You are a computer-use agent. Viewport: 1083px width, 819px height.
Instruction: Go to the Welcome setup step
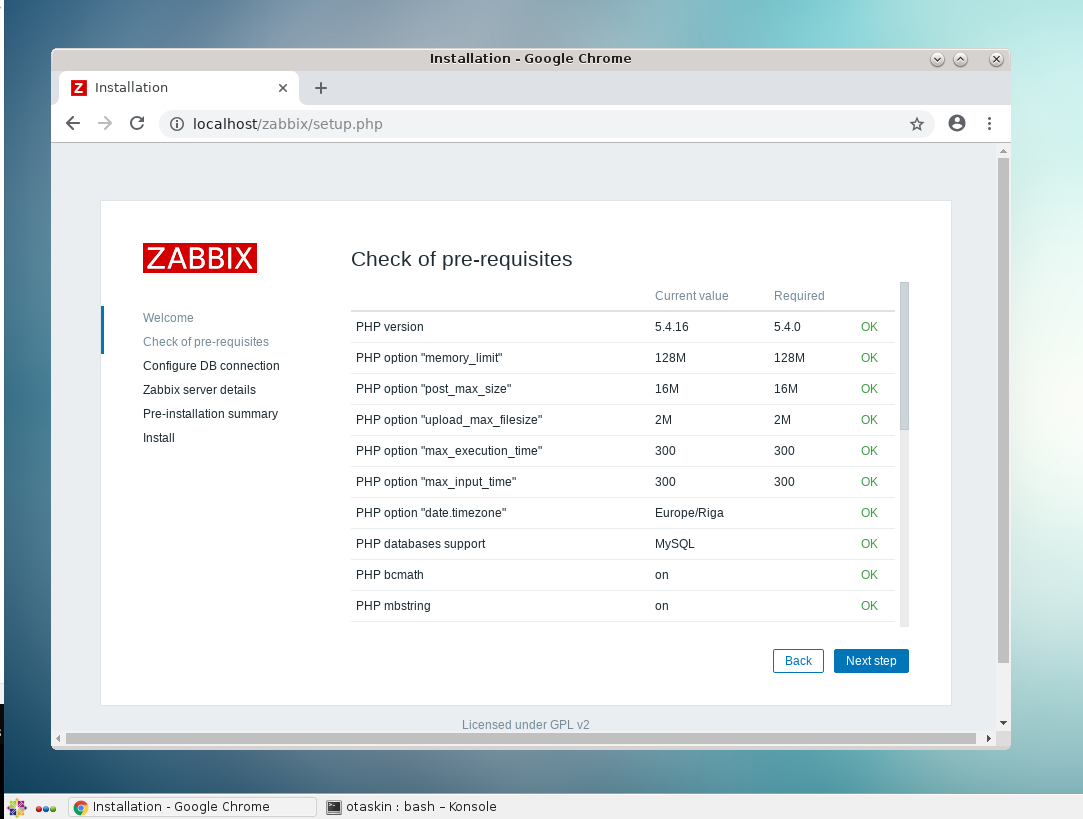coord(168,318)
